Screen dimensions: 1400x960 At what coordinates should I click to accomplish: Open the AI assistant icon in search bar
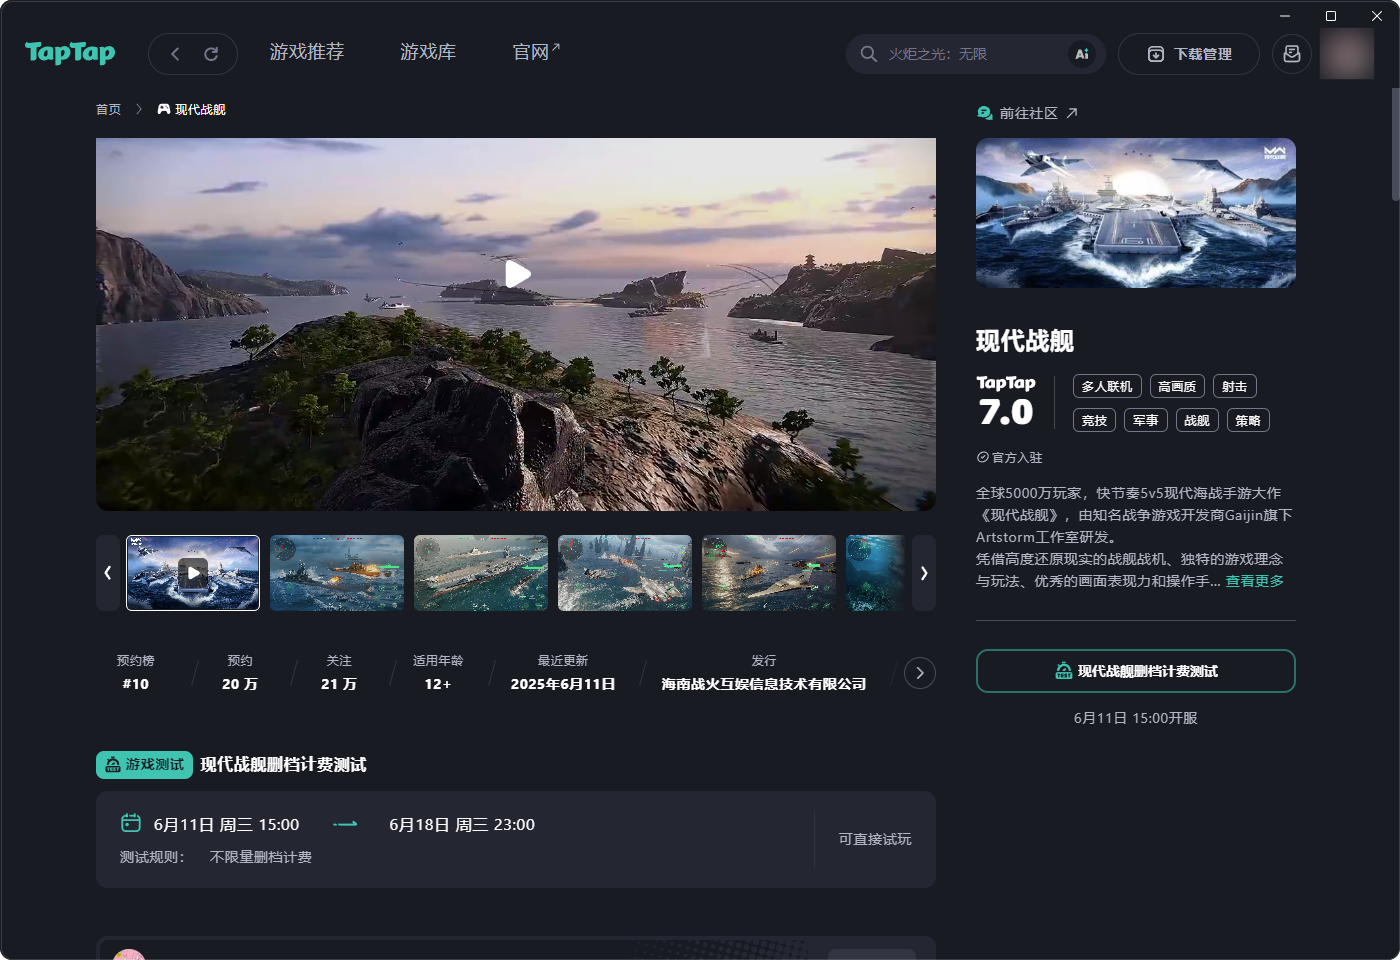[x=1081, y=54]
